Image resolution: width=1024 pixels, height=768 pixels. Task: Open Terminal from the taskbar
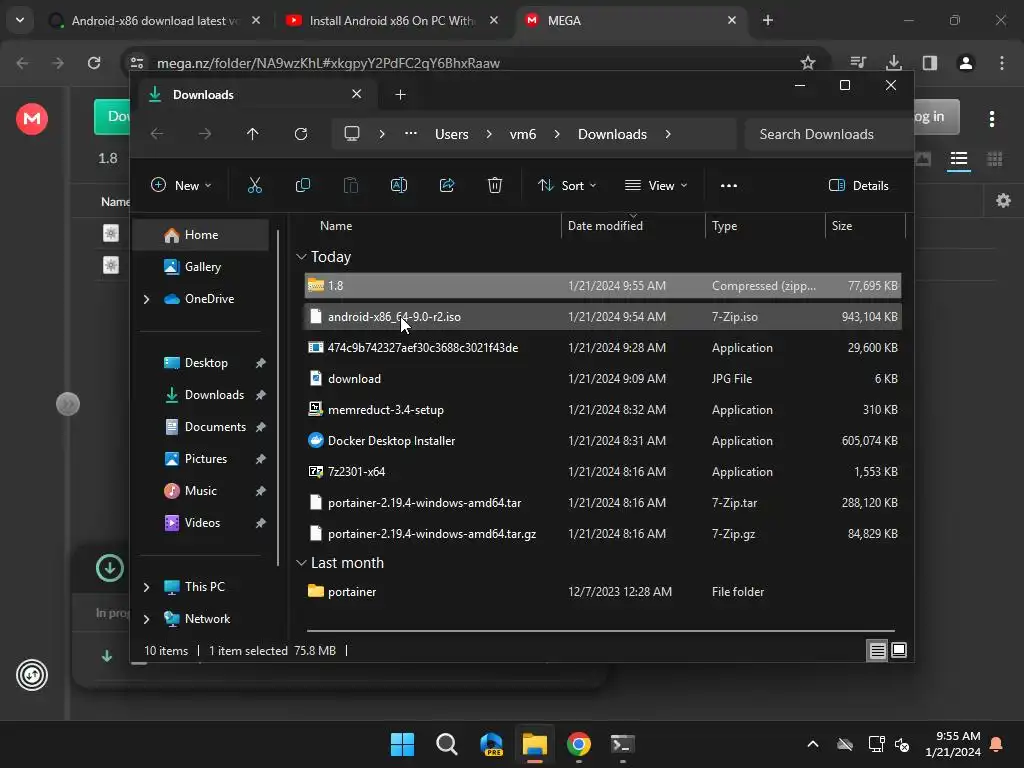pos(622,744)
